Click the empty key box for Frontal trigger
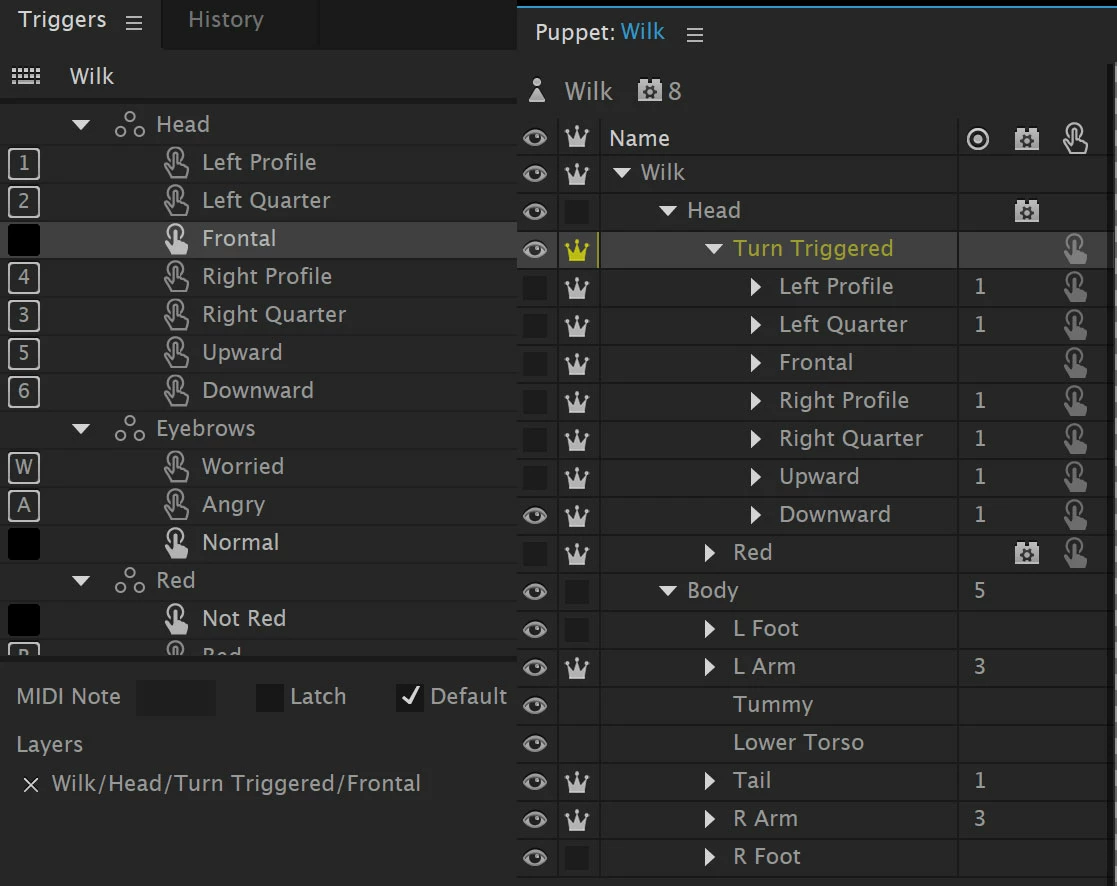 24,239
